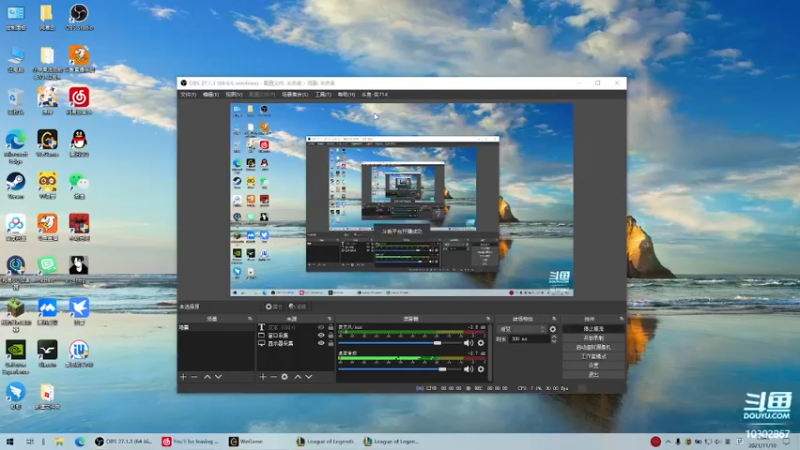
Task: Click the 时长 300 ms input field
Action: click(x=529, y=339)
